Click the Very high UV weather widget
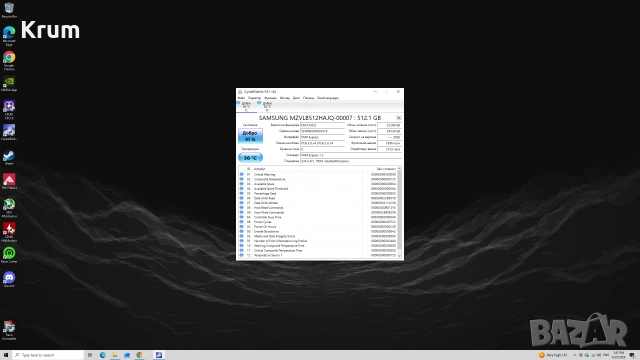 coord(553,355)
